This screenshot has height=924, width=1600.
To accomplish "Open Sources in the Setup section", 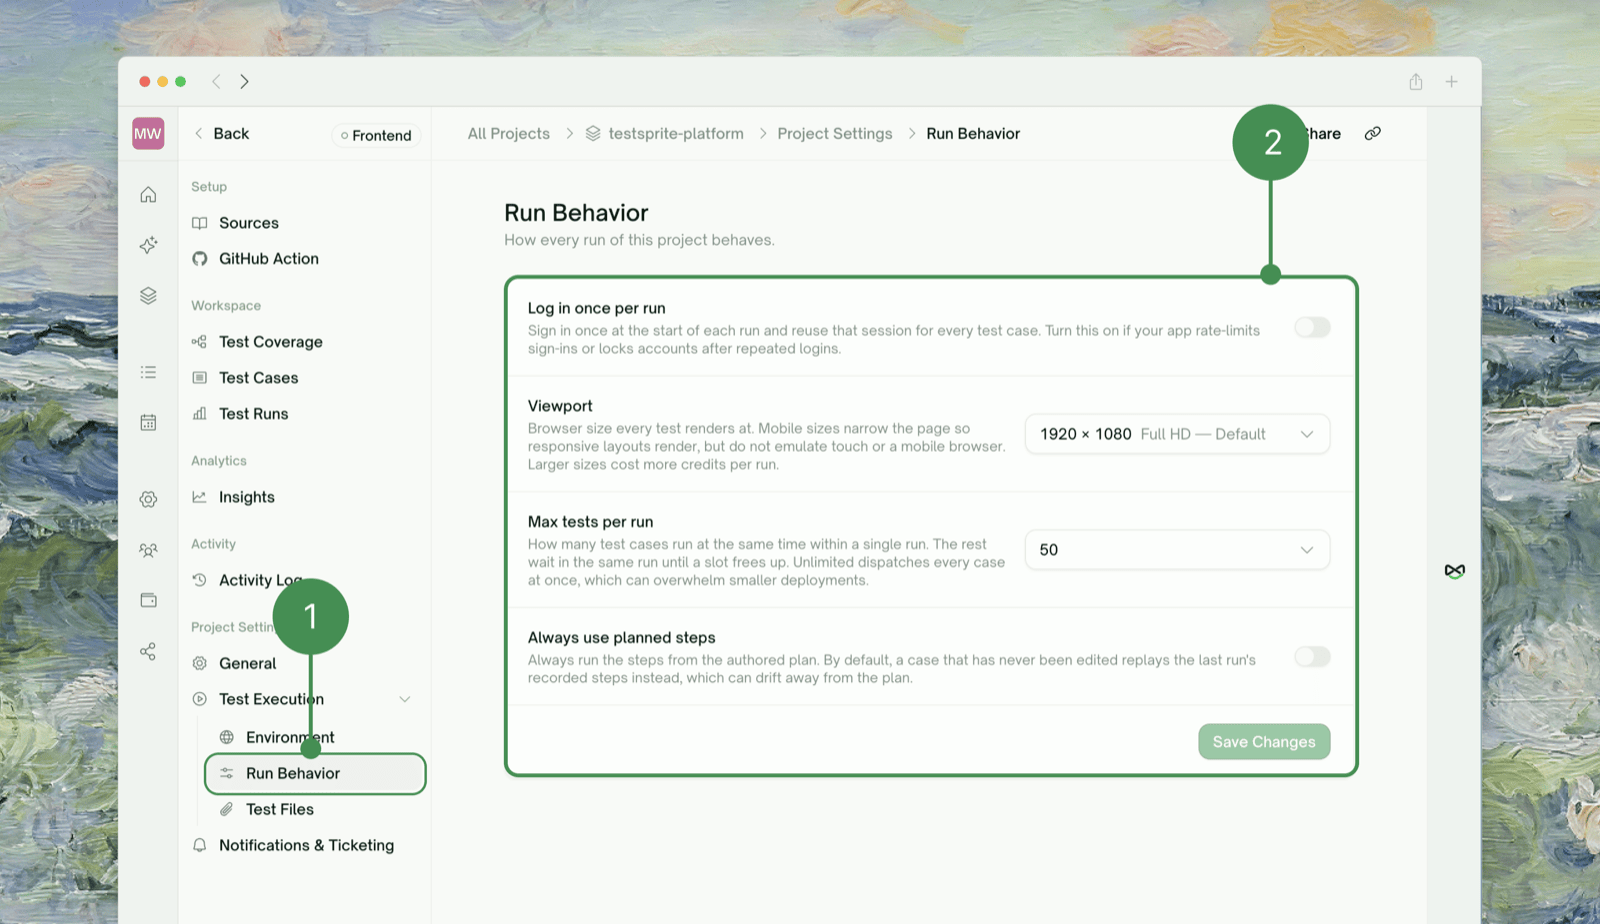I will 249,223.
